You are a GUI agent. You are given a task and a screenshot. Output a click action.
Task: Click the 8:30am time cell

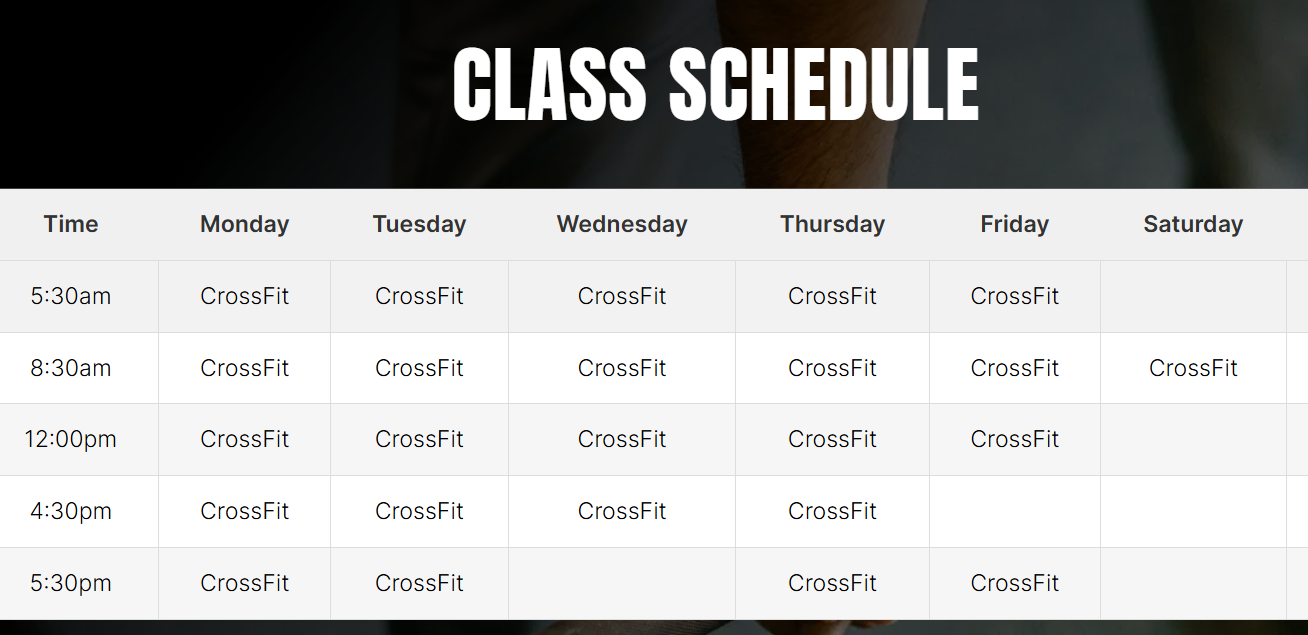71,368
